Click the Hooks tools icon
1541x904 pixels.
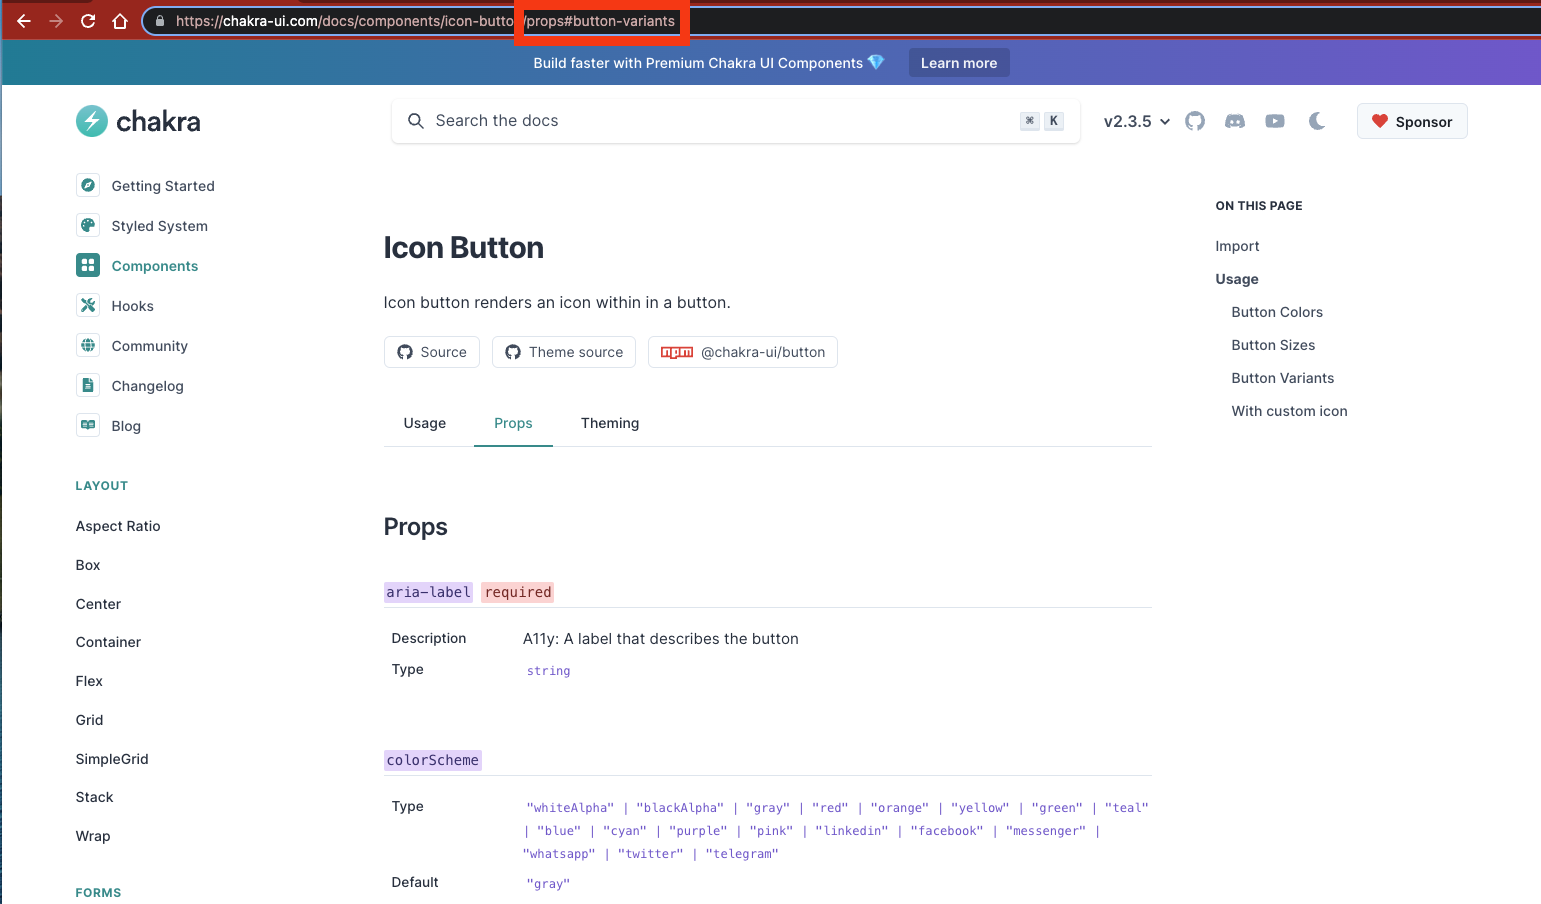(88, 305)
